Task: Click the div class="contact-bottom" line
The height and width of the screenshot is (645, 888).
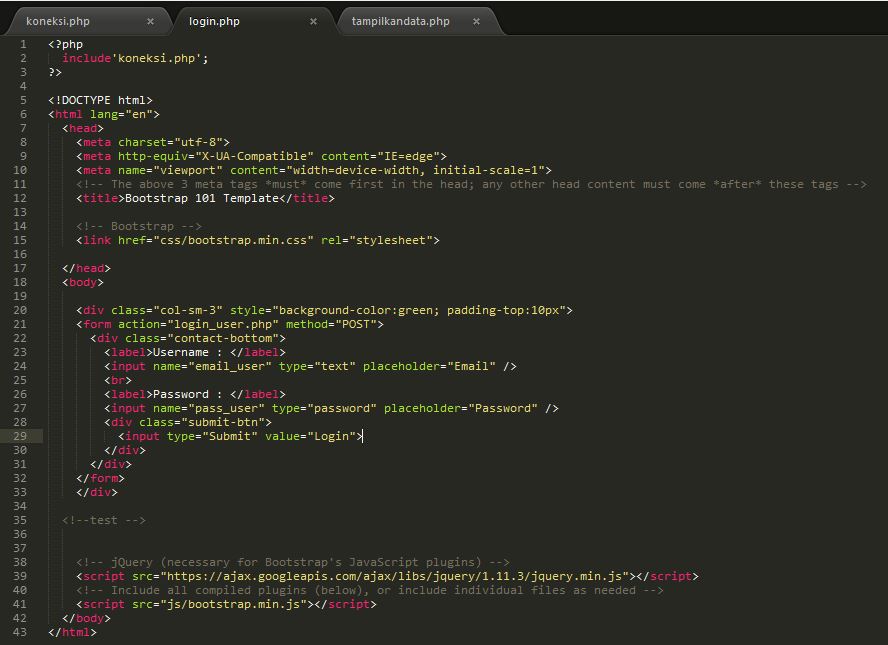Action: click(188, 339)
